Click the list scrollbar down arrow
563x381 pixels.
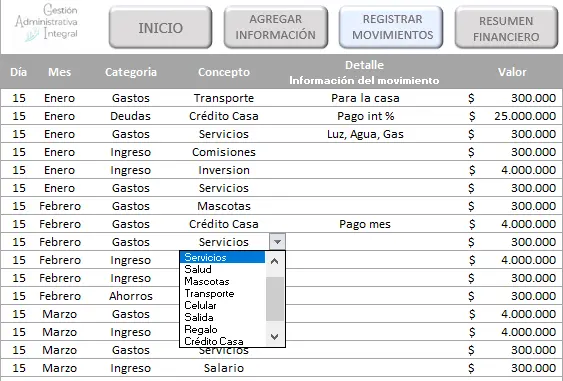(275, 337)
